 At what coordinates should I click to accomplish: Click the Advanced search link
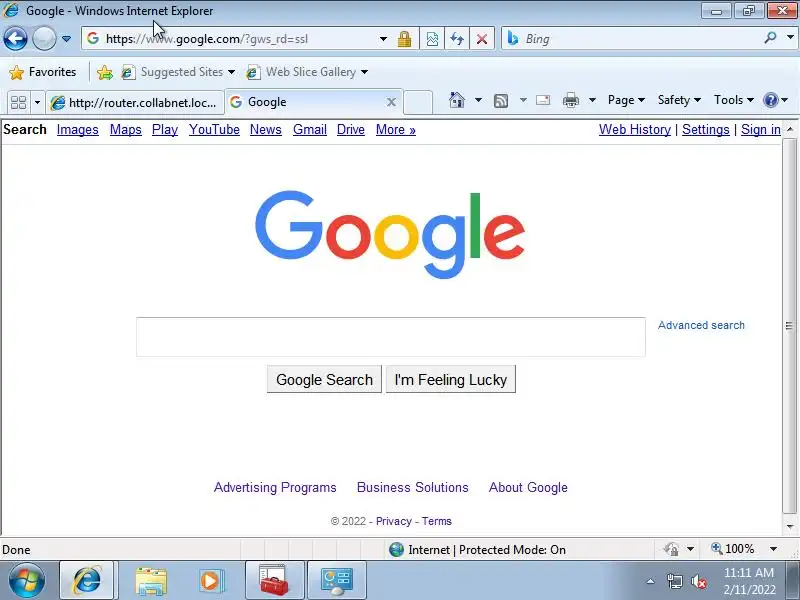[x=701, y=325]
